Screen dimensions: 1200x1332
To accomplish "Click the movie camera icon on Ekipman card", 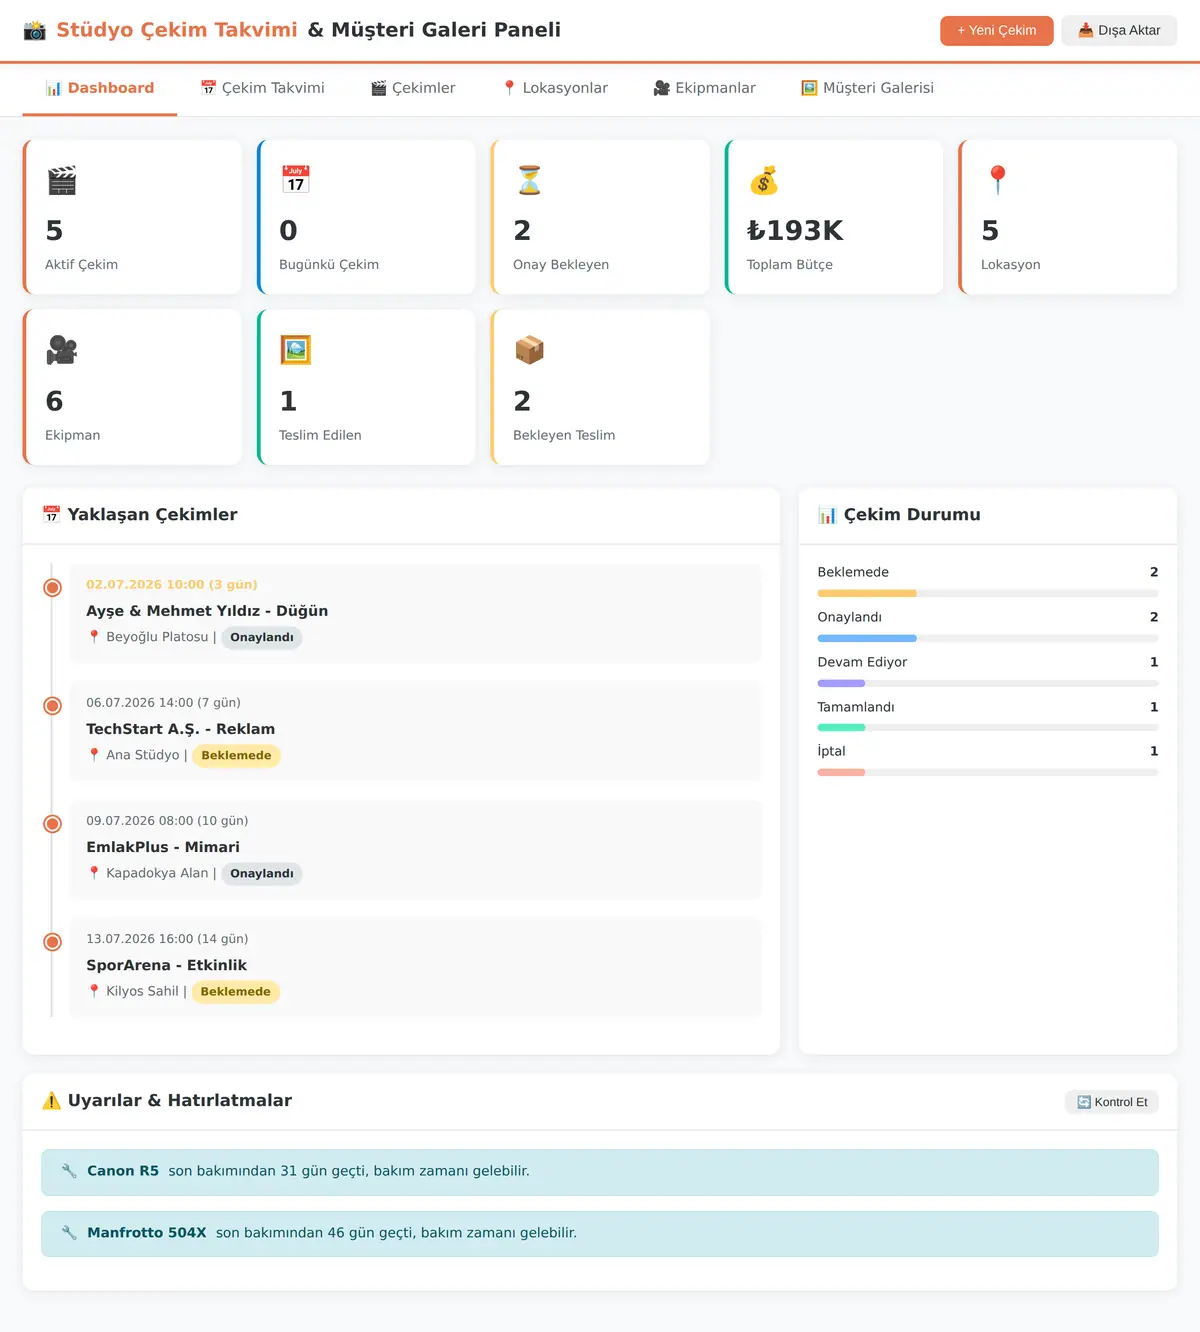I will click(x=62, y=350).
